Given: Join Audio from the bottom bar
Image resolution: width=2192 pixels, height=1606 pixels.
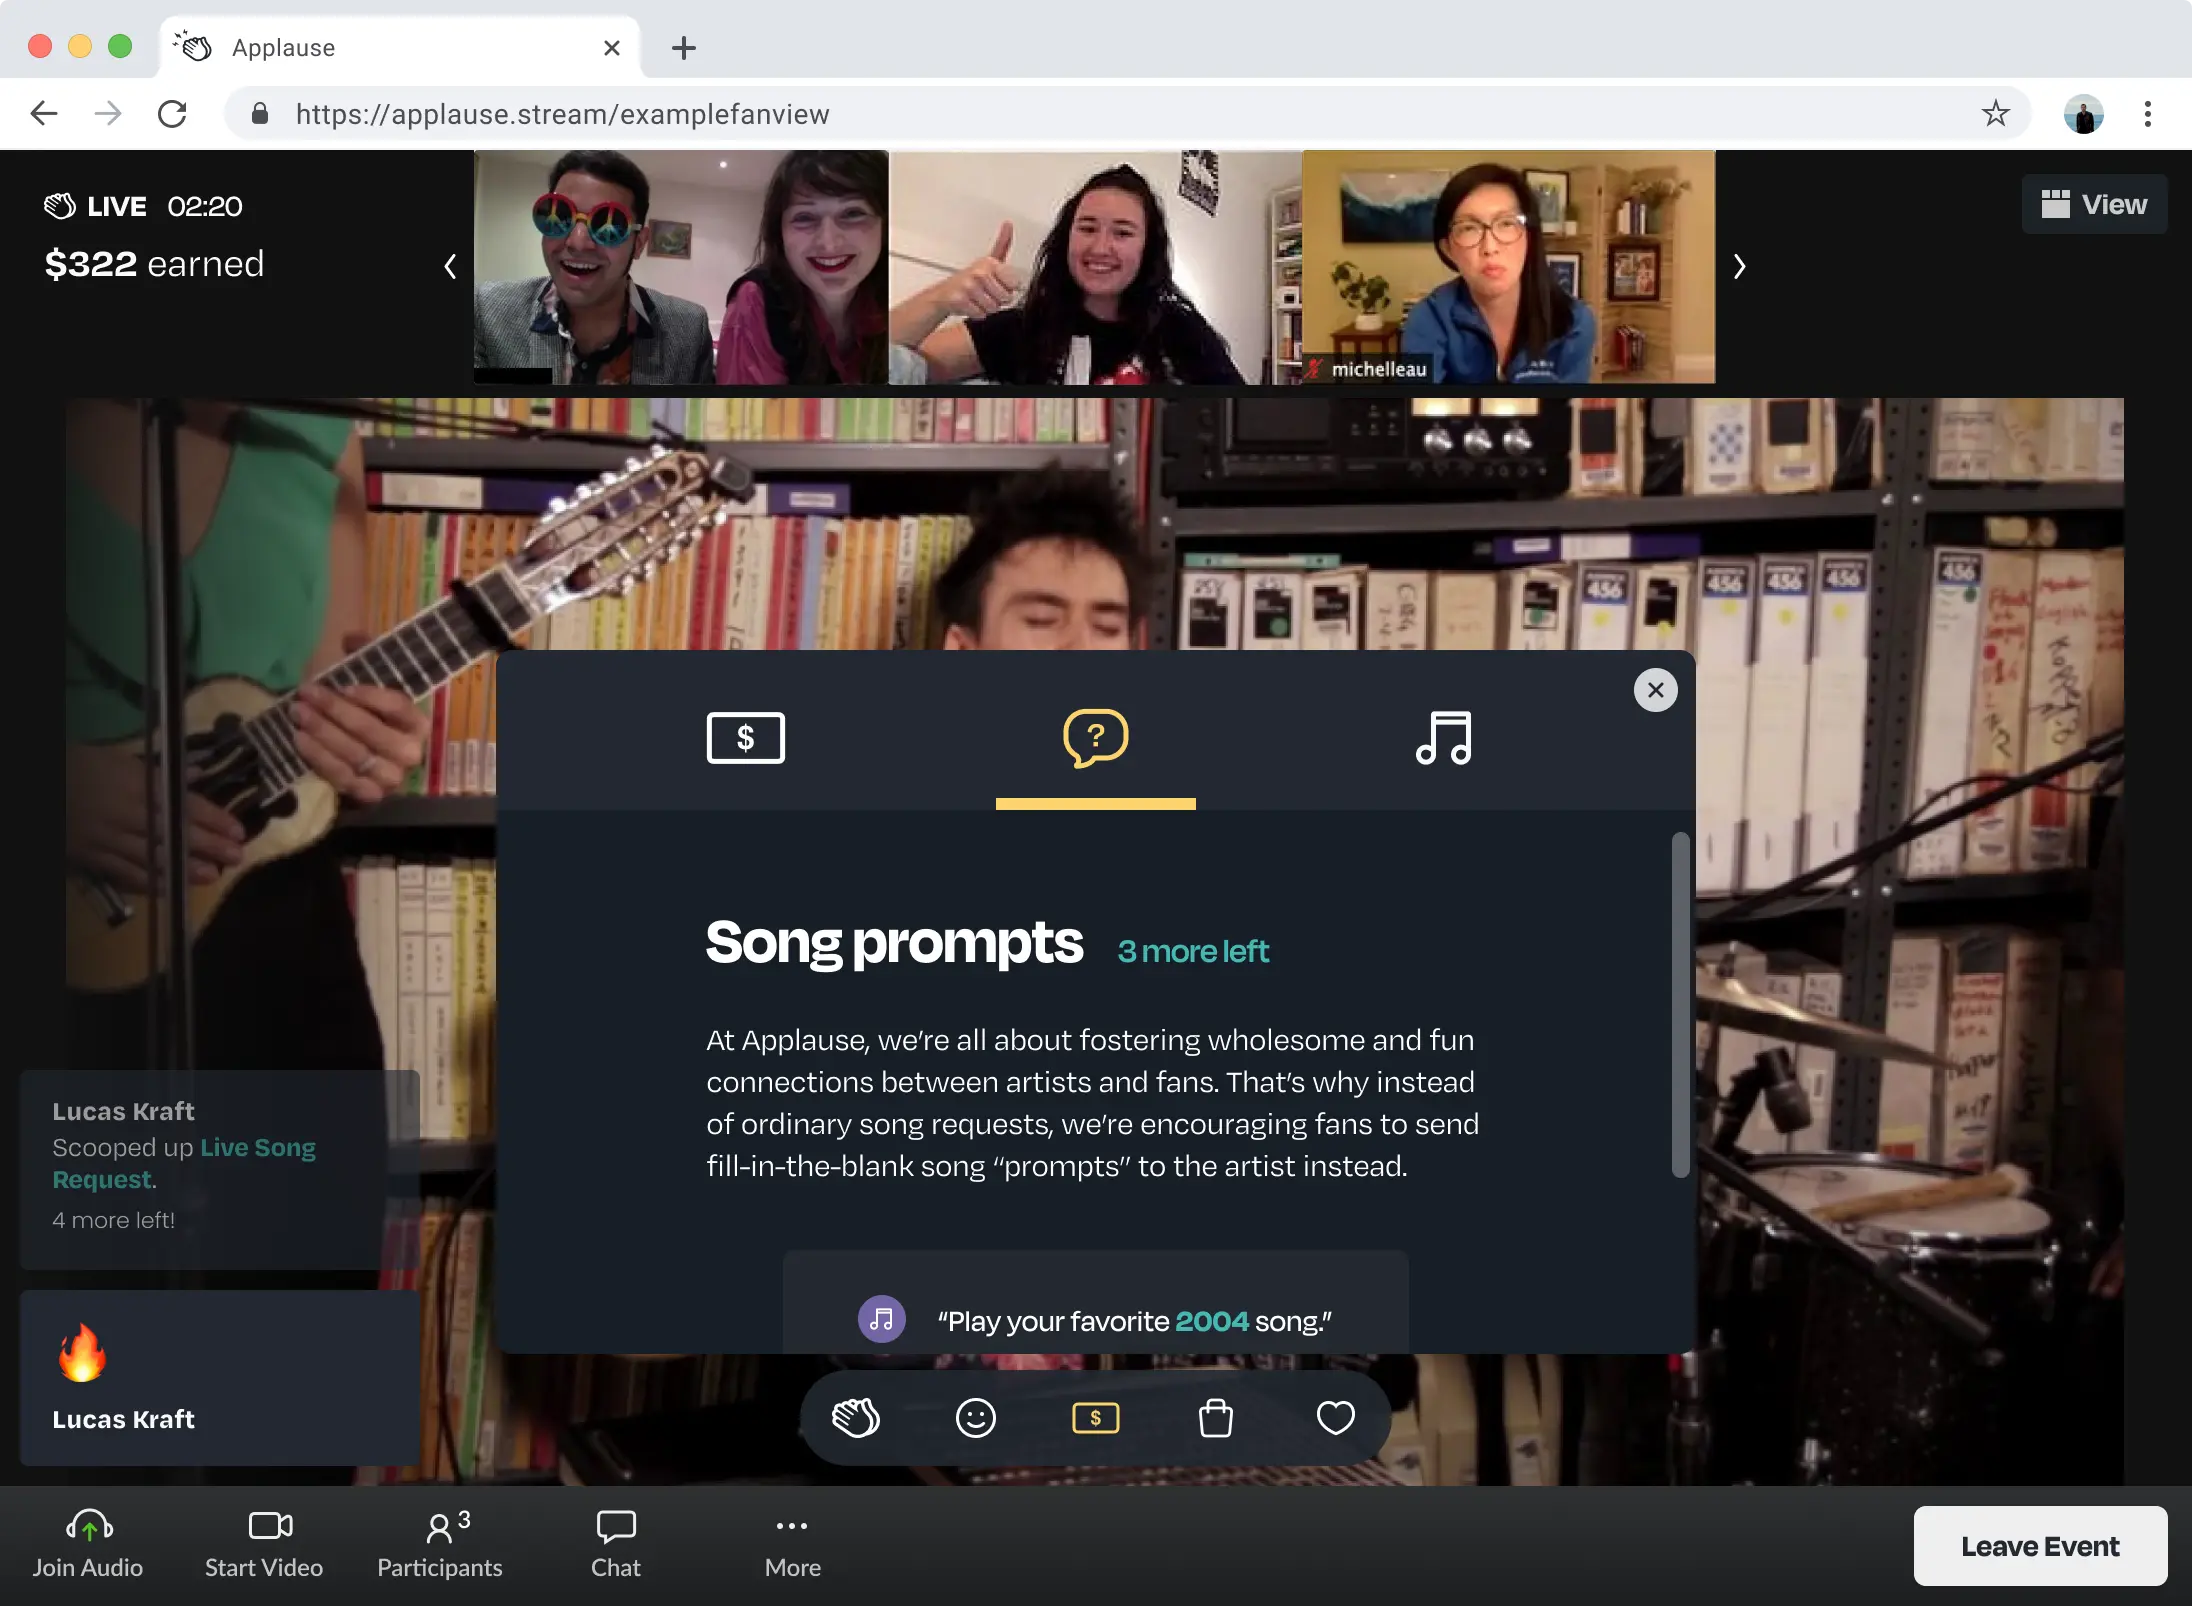Looking at the screenshot, I should click(x=88, y=1544).
